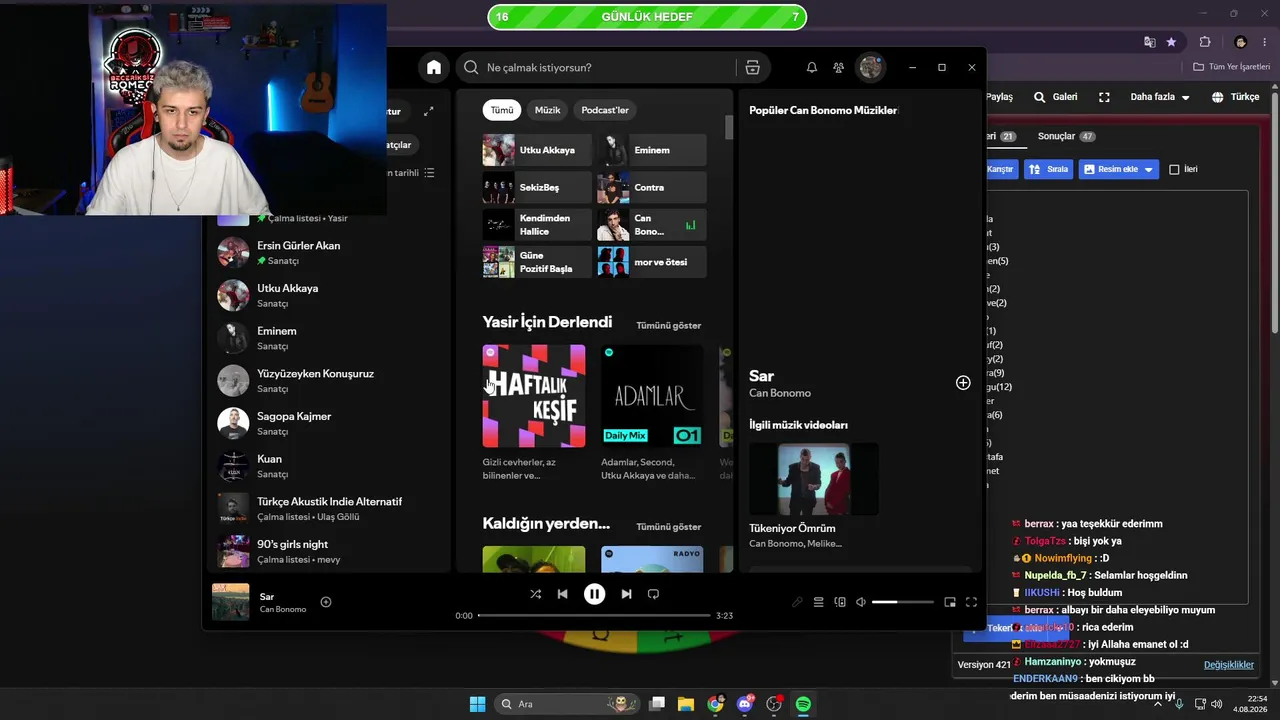1280x720 pixels.
Task: Open File Explorer from the taskbar
Action: 686,704
